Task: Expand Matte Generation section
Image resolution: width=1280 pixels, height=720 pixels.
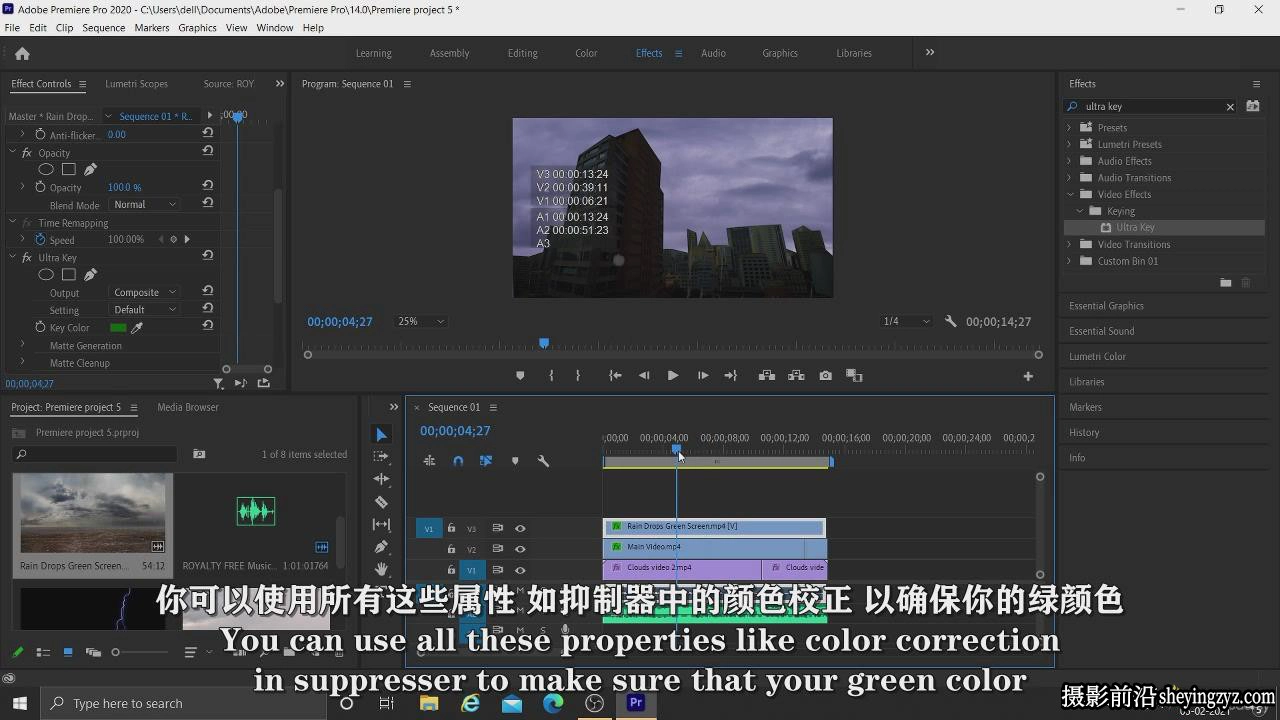Action: [22, 345]
